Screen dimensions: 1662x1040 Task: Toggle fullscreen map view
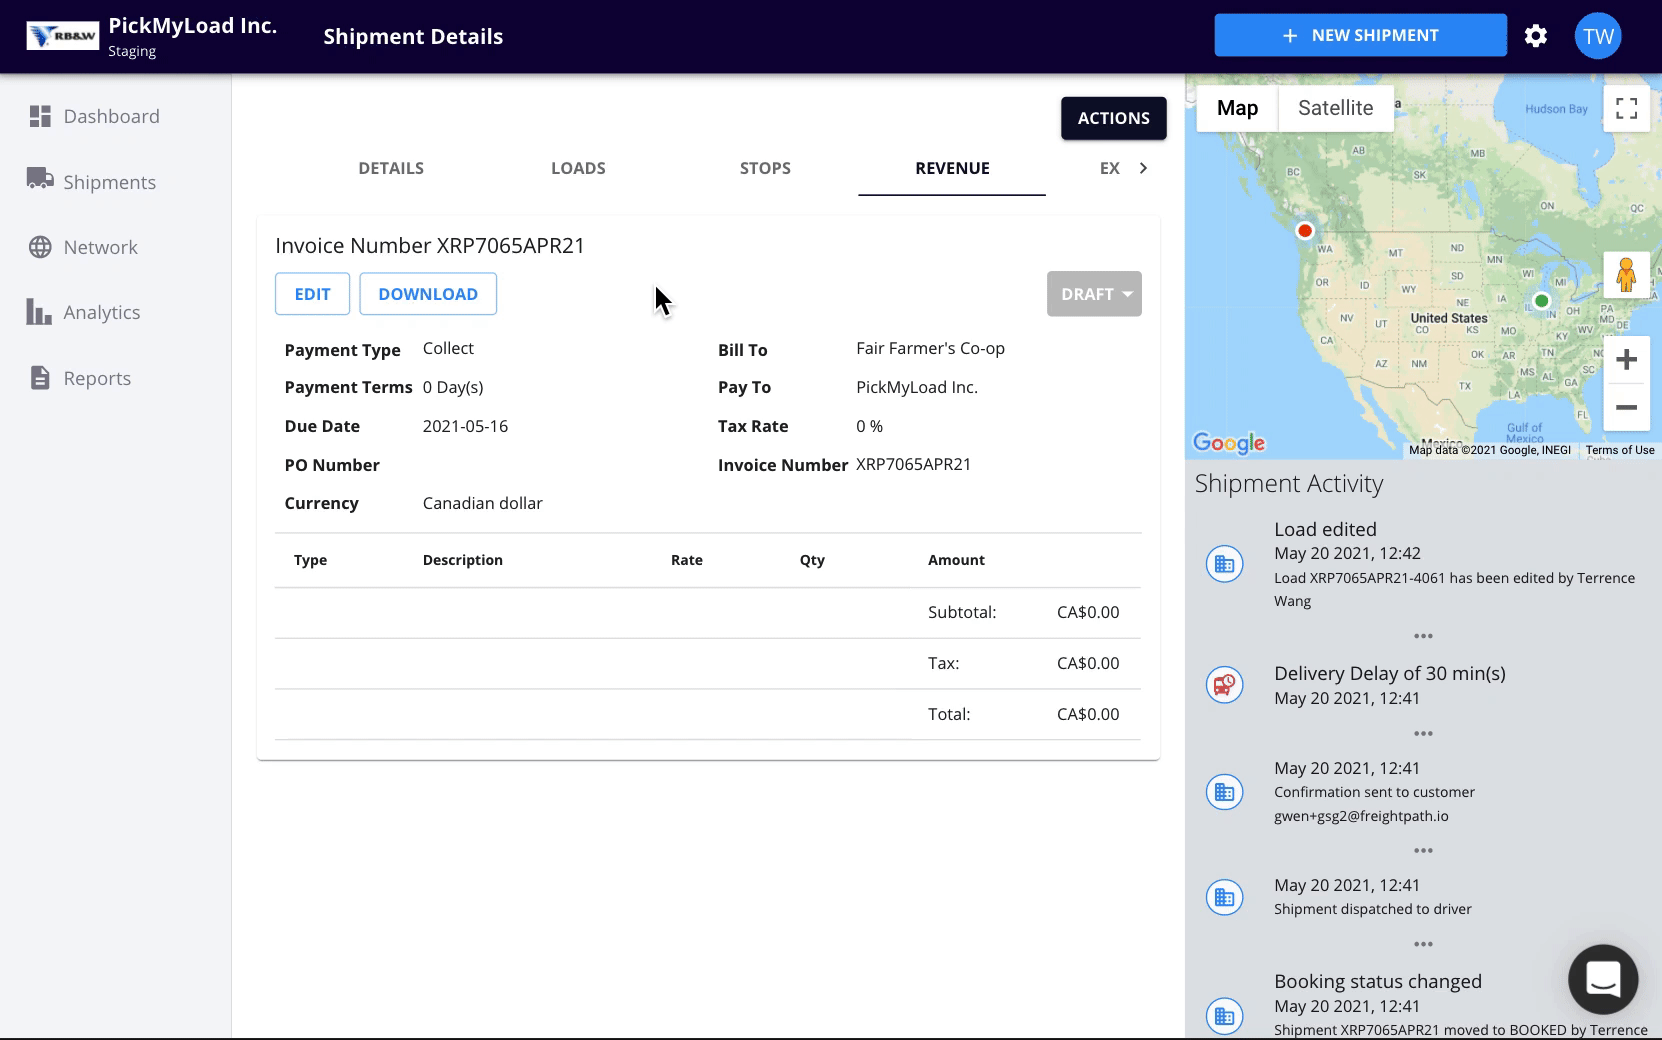1626,108
